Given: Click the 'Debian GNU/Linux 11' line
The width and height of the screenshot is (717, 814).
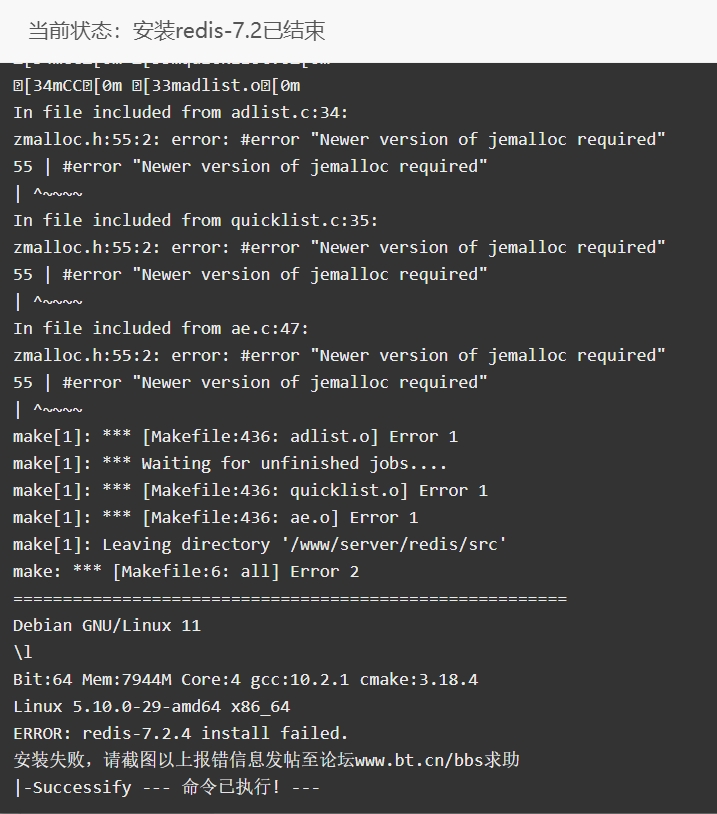Looking at the screenshot, I should [107, 626].
